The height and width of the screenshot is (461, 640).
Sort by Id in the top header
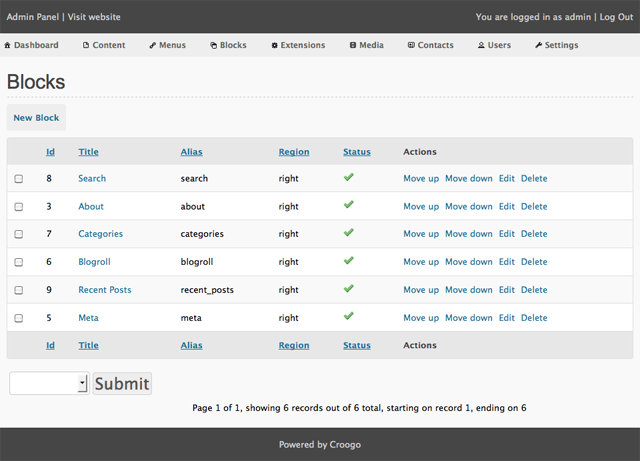tap(50, 152)
